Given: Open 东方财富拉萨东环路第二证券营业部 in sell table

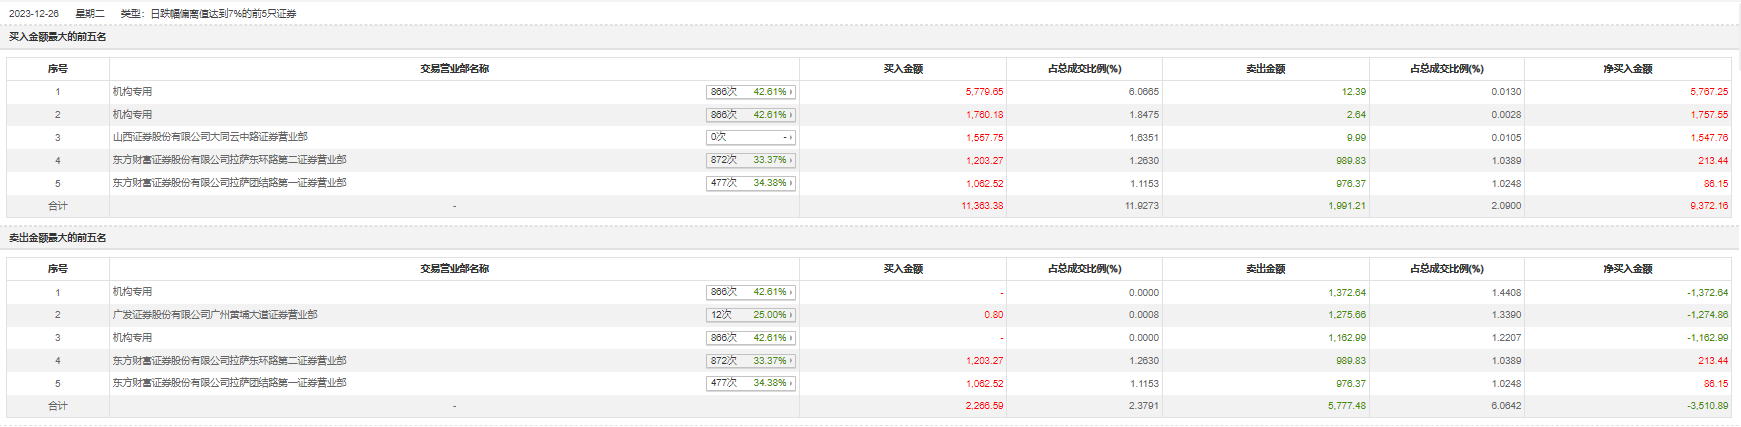Looking at the screenshot, I should 229,361.
